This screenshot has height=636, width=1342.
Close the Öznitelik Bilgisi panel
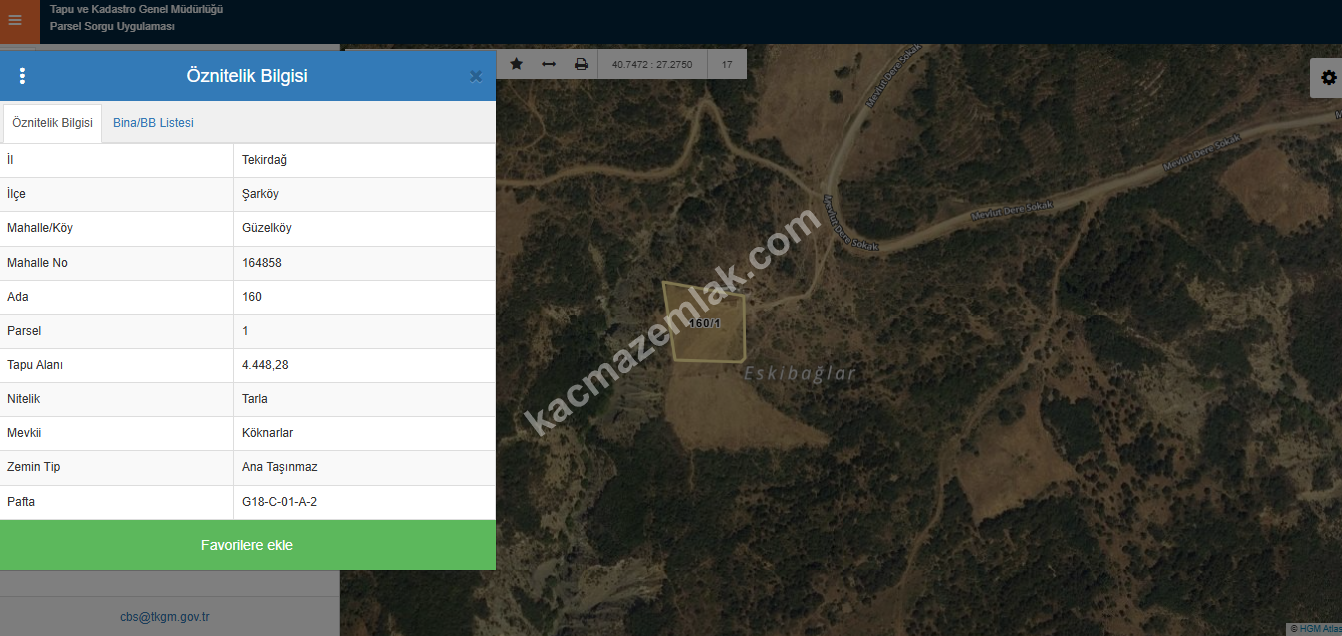click(x=476, y=76)
